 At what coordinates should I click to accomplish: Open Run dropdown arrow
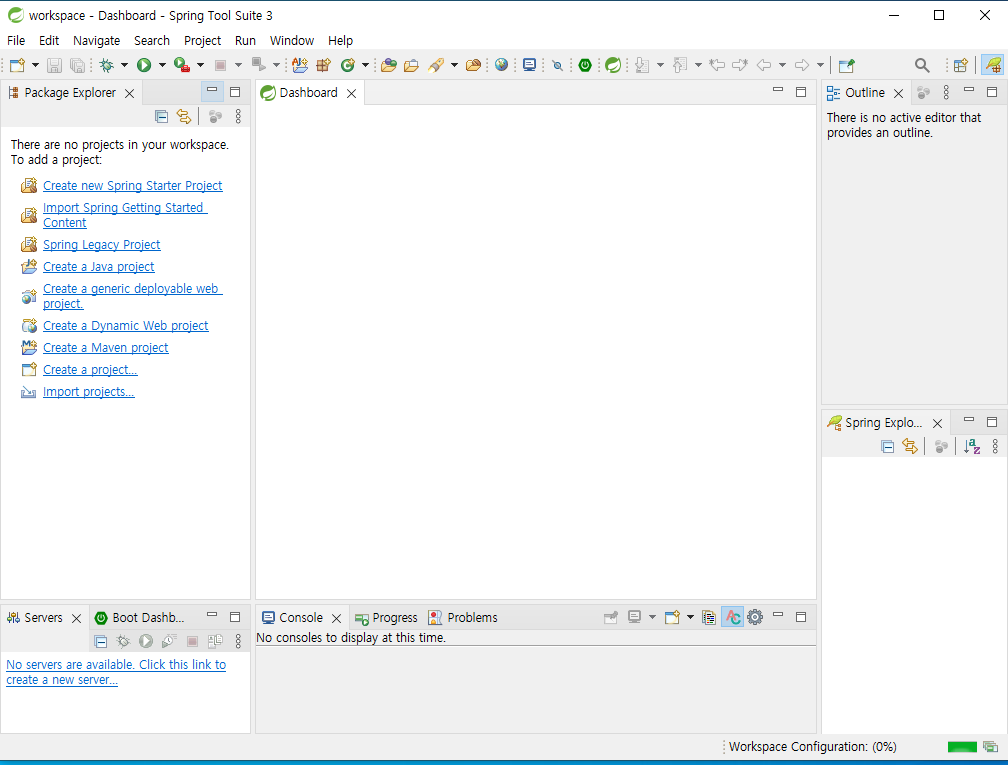point(162,65)
